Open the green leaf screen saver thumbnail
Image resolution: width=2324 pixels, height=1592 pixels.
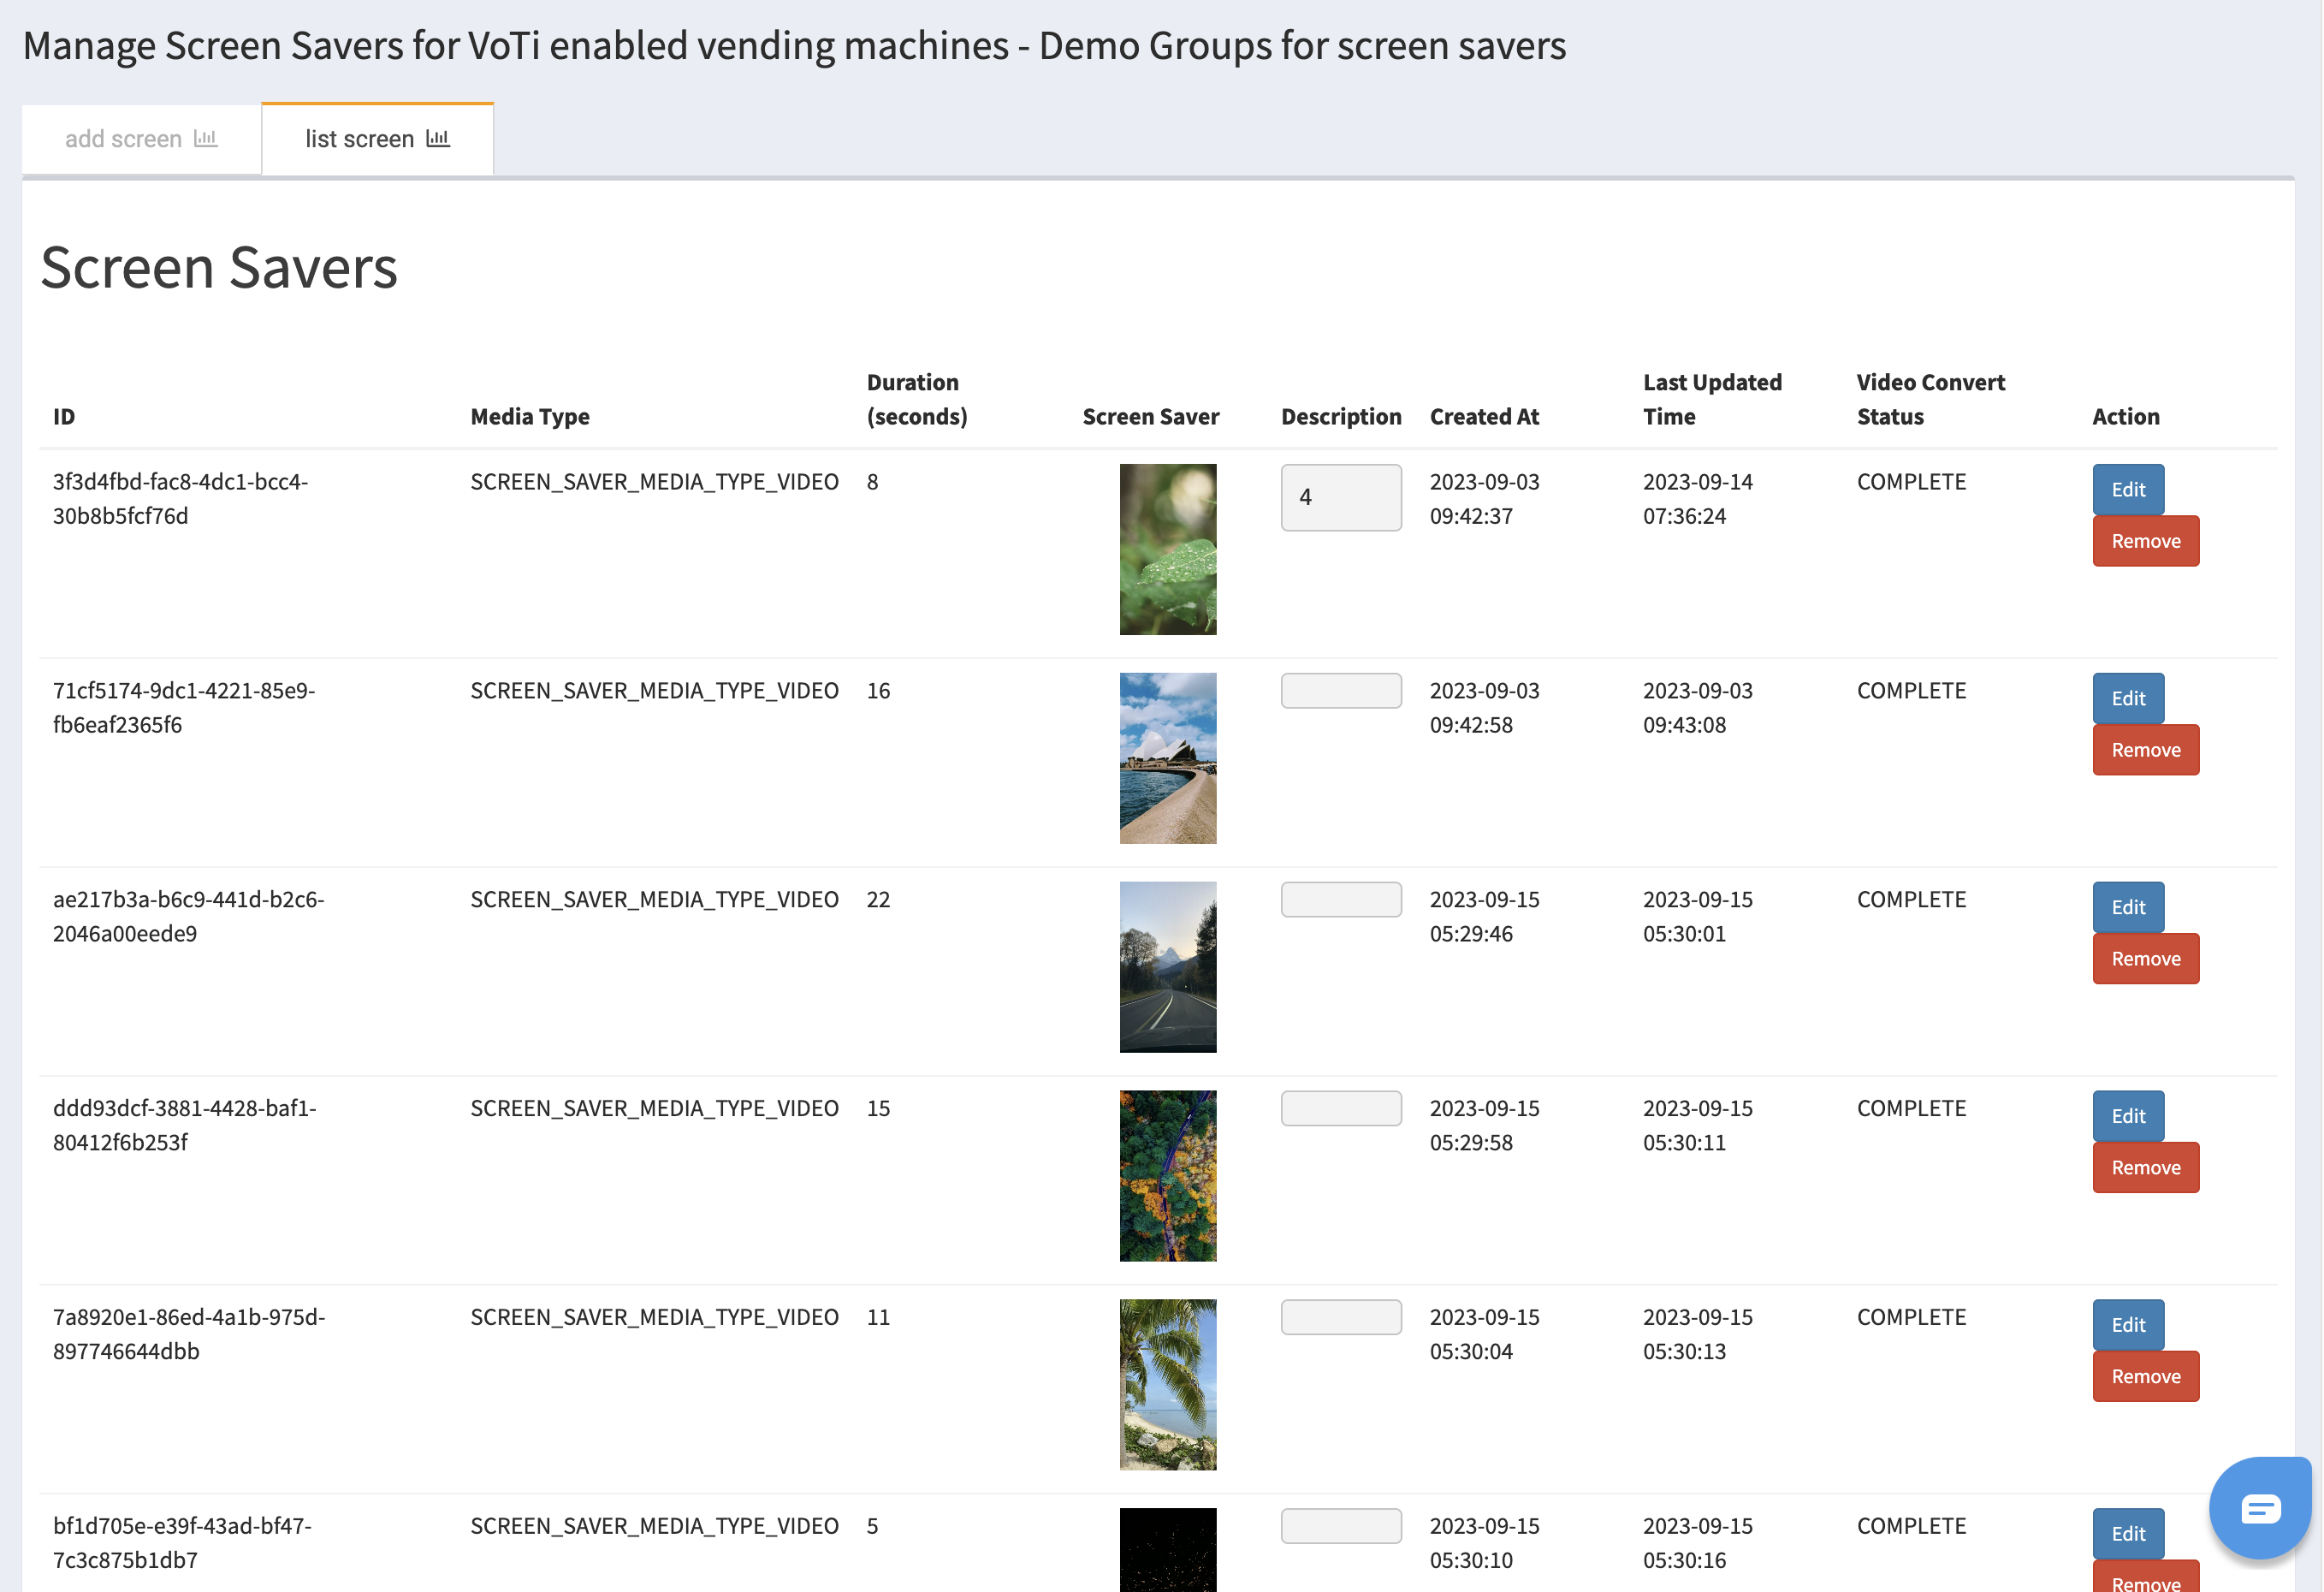coord(1167,549)
